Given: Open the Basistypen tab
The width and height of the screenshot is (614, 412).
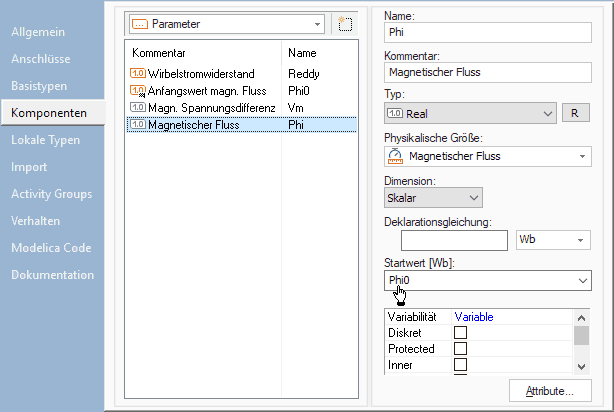Looking at the screenshot, I should 39,86.
